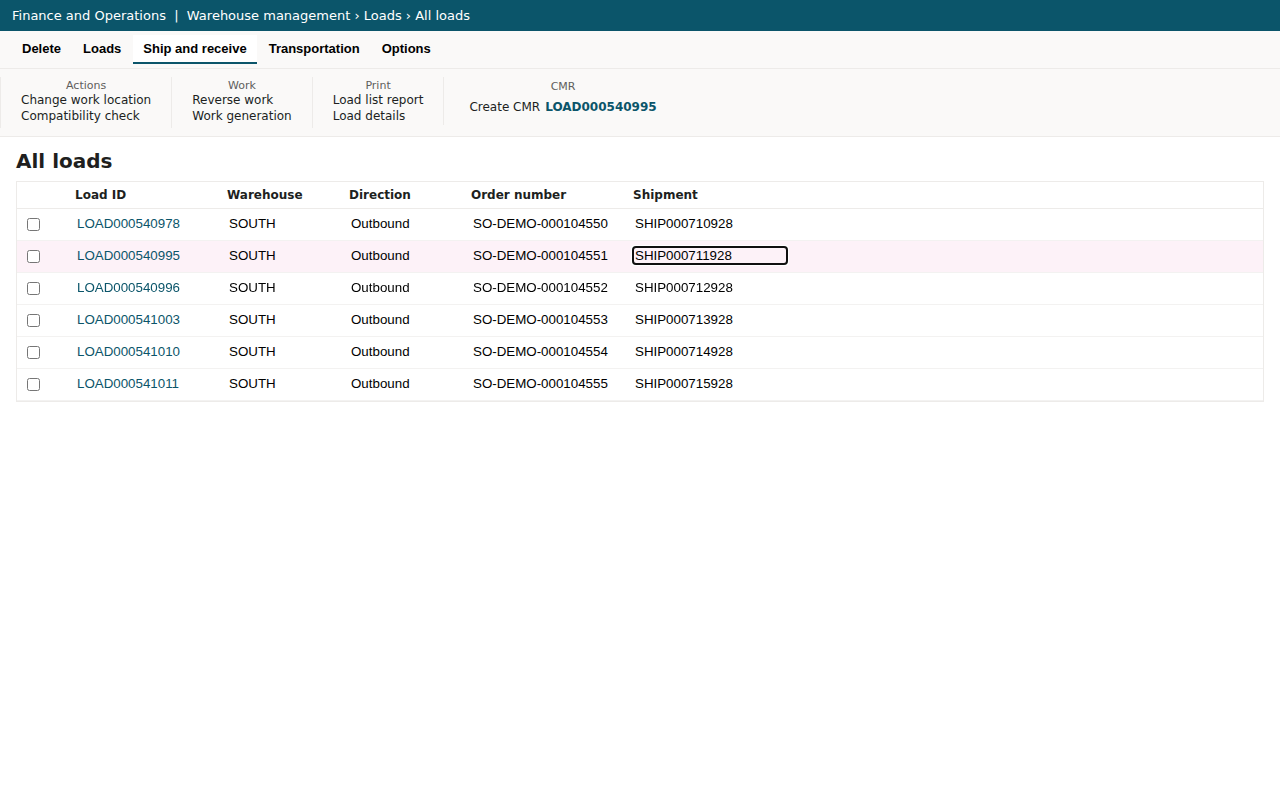Screen dimensions: 1280x800
Task: Open load LOAD000540995 link in the table
Action: tap(128, 256)
